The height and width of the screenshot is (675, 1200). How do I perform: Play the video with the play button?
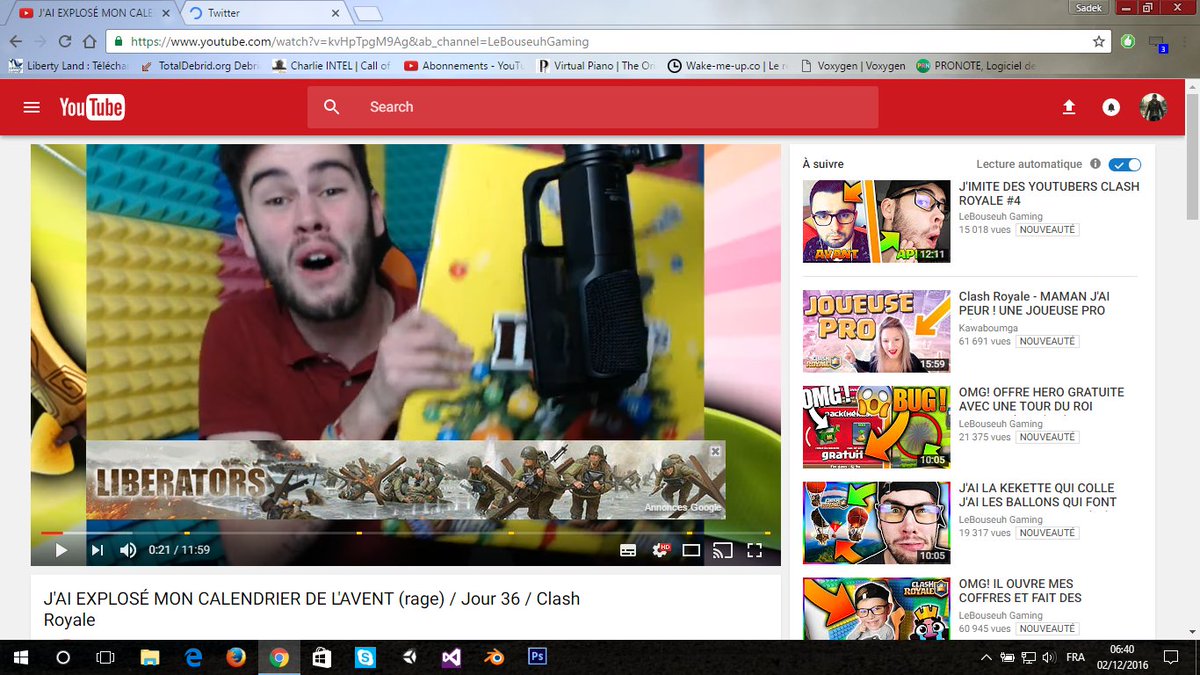[61, 550]
